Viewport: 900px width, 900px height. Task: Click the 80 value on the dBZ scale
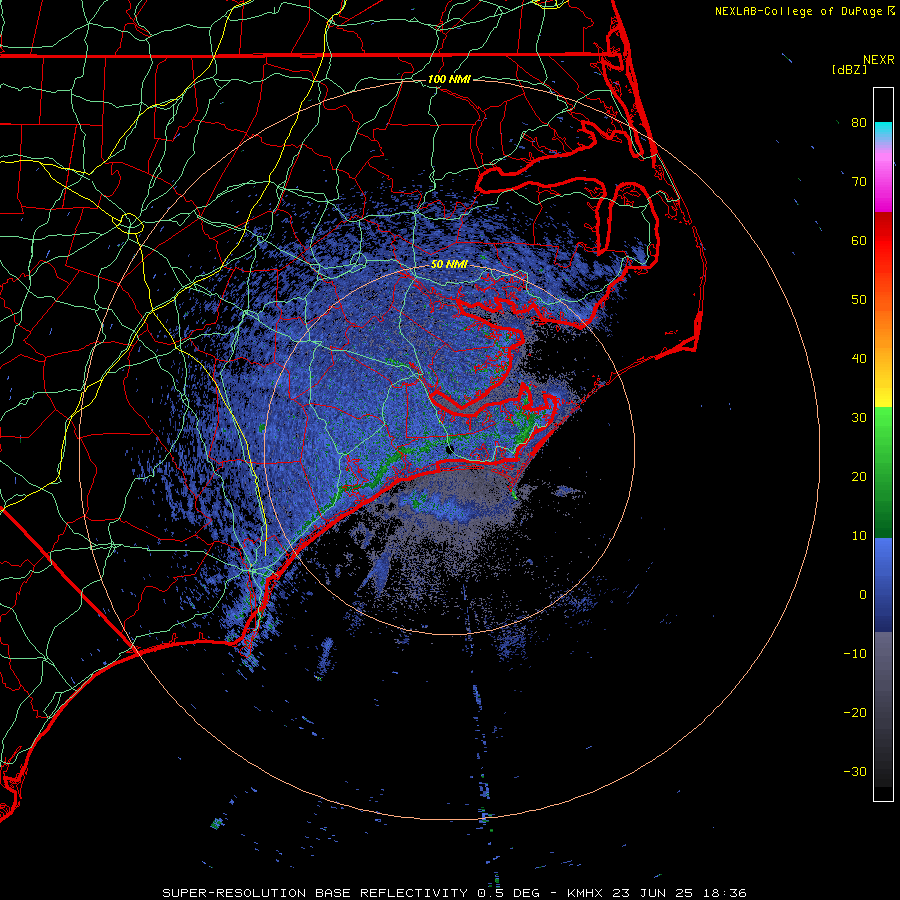859,122
